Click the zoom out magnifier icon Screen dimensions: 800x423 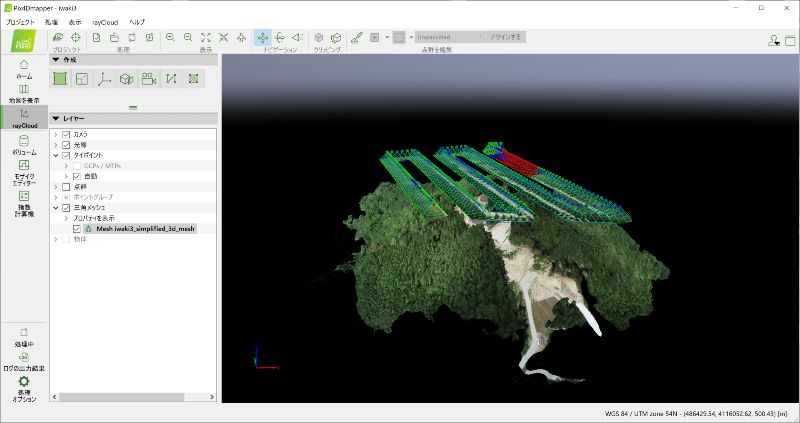[x=187, y=37]
